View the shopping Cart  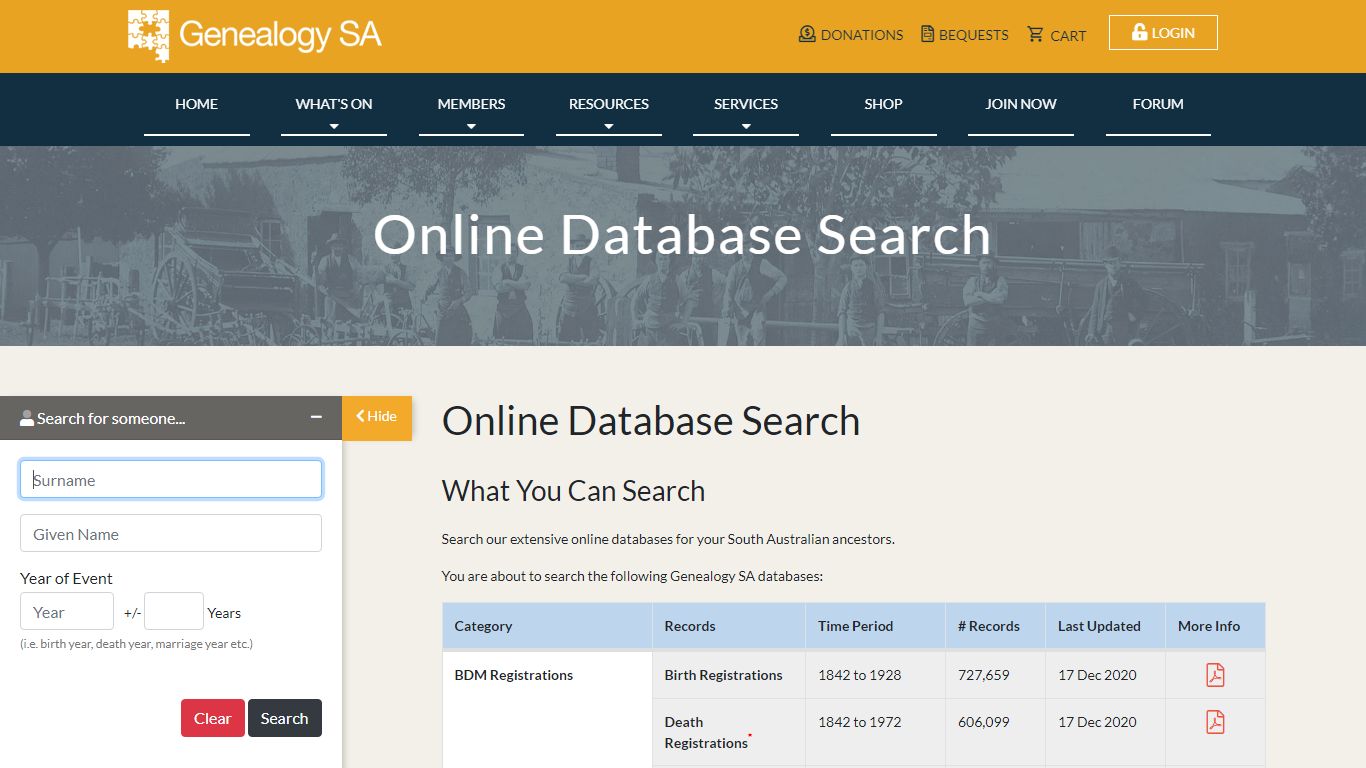(x=1056, y=35)
